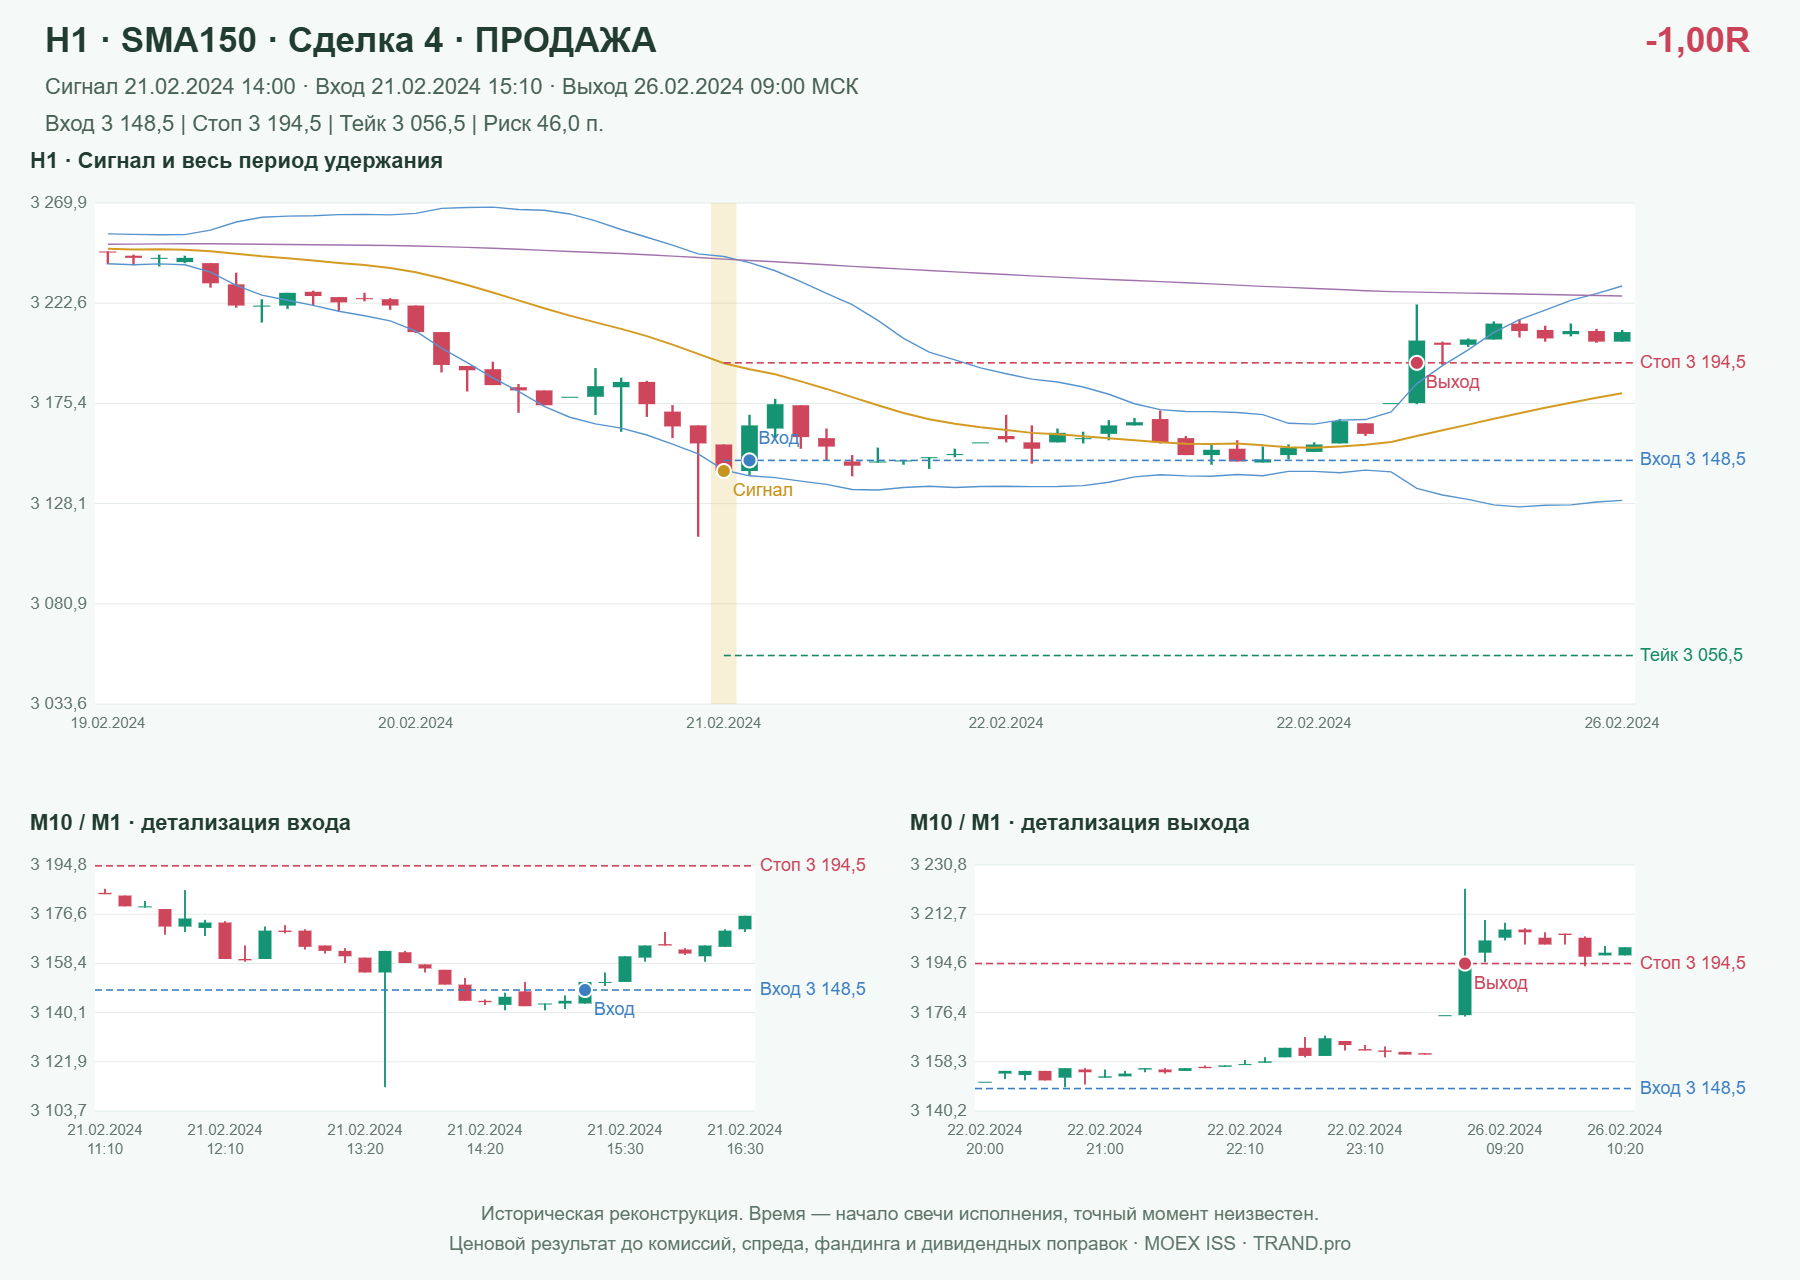The width and height of the screenshot is (1800, 1280).
Task: Click the 'MOEX ISS · TRAND.pro' footer text
Action: 1247,1244
